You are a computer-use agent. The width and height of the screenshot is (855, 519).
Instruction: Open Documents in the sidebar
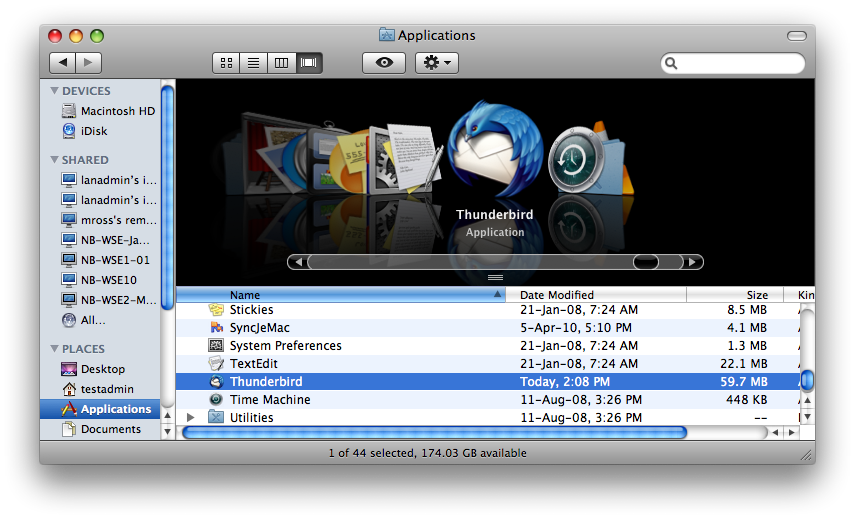101,429
